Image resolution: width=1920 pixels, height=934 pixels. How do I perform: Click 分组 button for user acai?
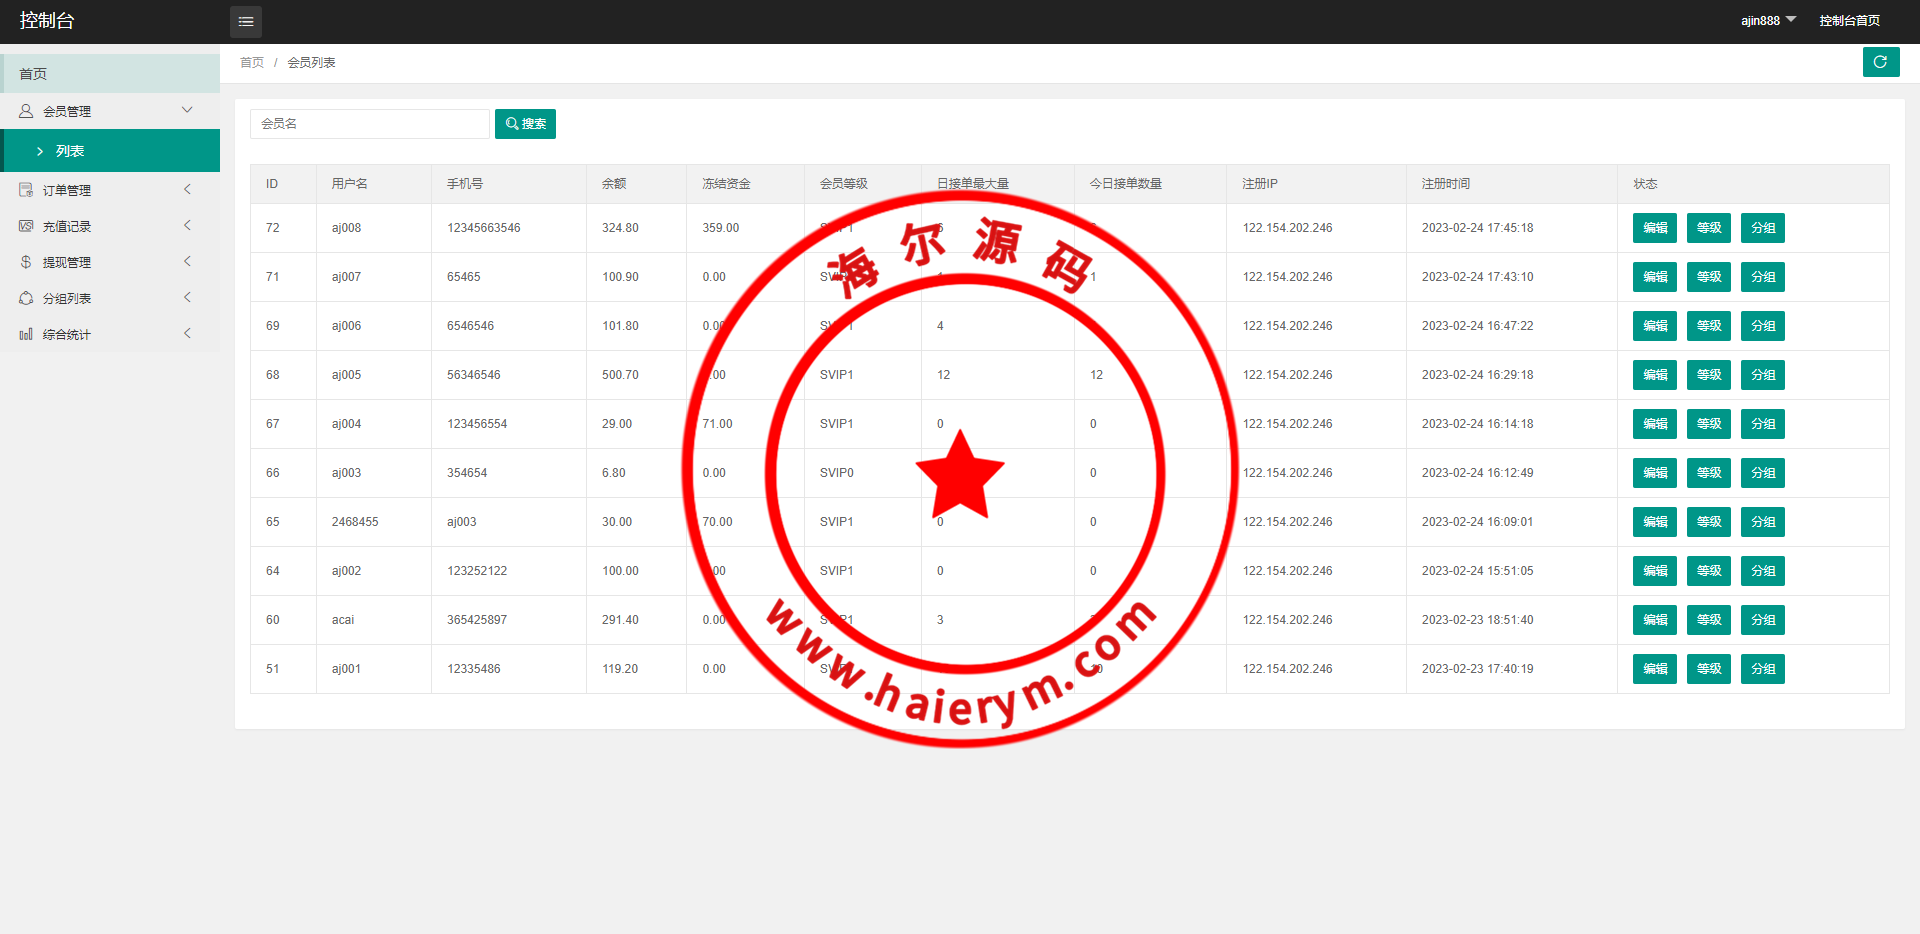click(1762, 620)
